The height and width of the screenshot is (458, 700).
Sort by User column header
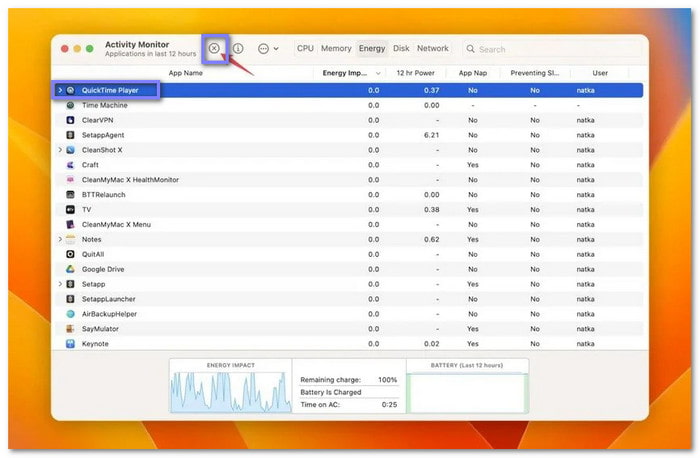(x=600, y=73)
